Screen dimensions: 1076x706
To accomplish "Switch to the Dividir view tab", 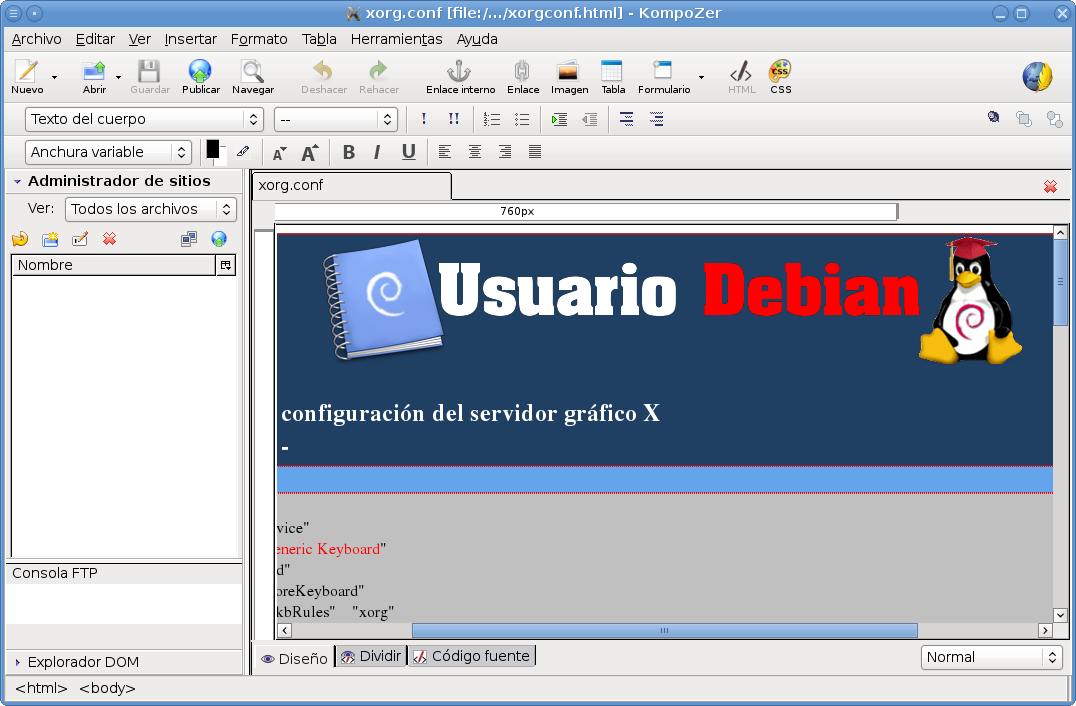I will click(371, 657).
